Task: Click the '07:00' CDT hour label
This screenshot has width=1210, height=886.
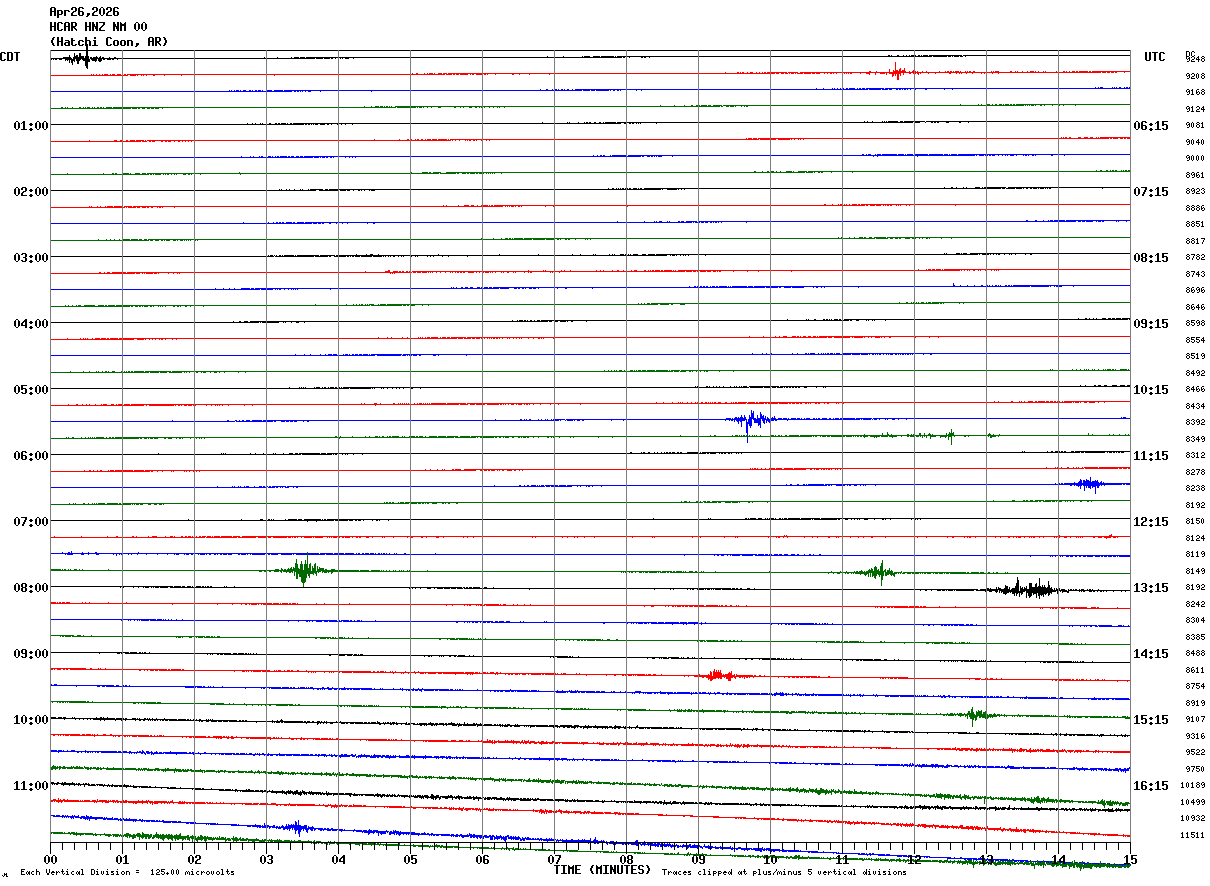Action: [31, 522]
